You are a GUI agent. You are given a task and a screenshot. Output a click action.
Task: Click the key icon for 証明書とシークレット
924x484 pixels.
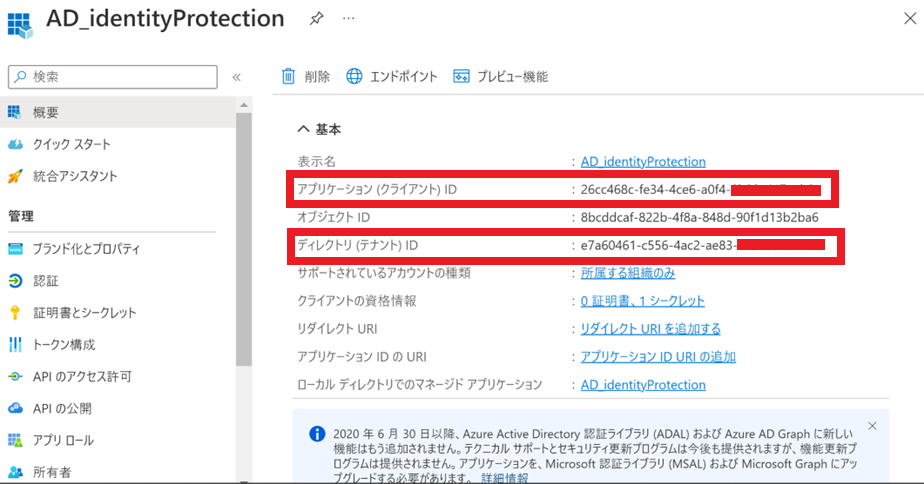click(15, 312)
